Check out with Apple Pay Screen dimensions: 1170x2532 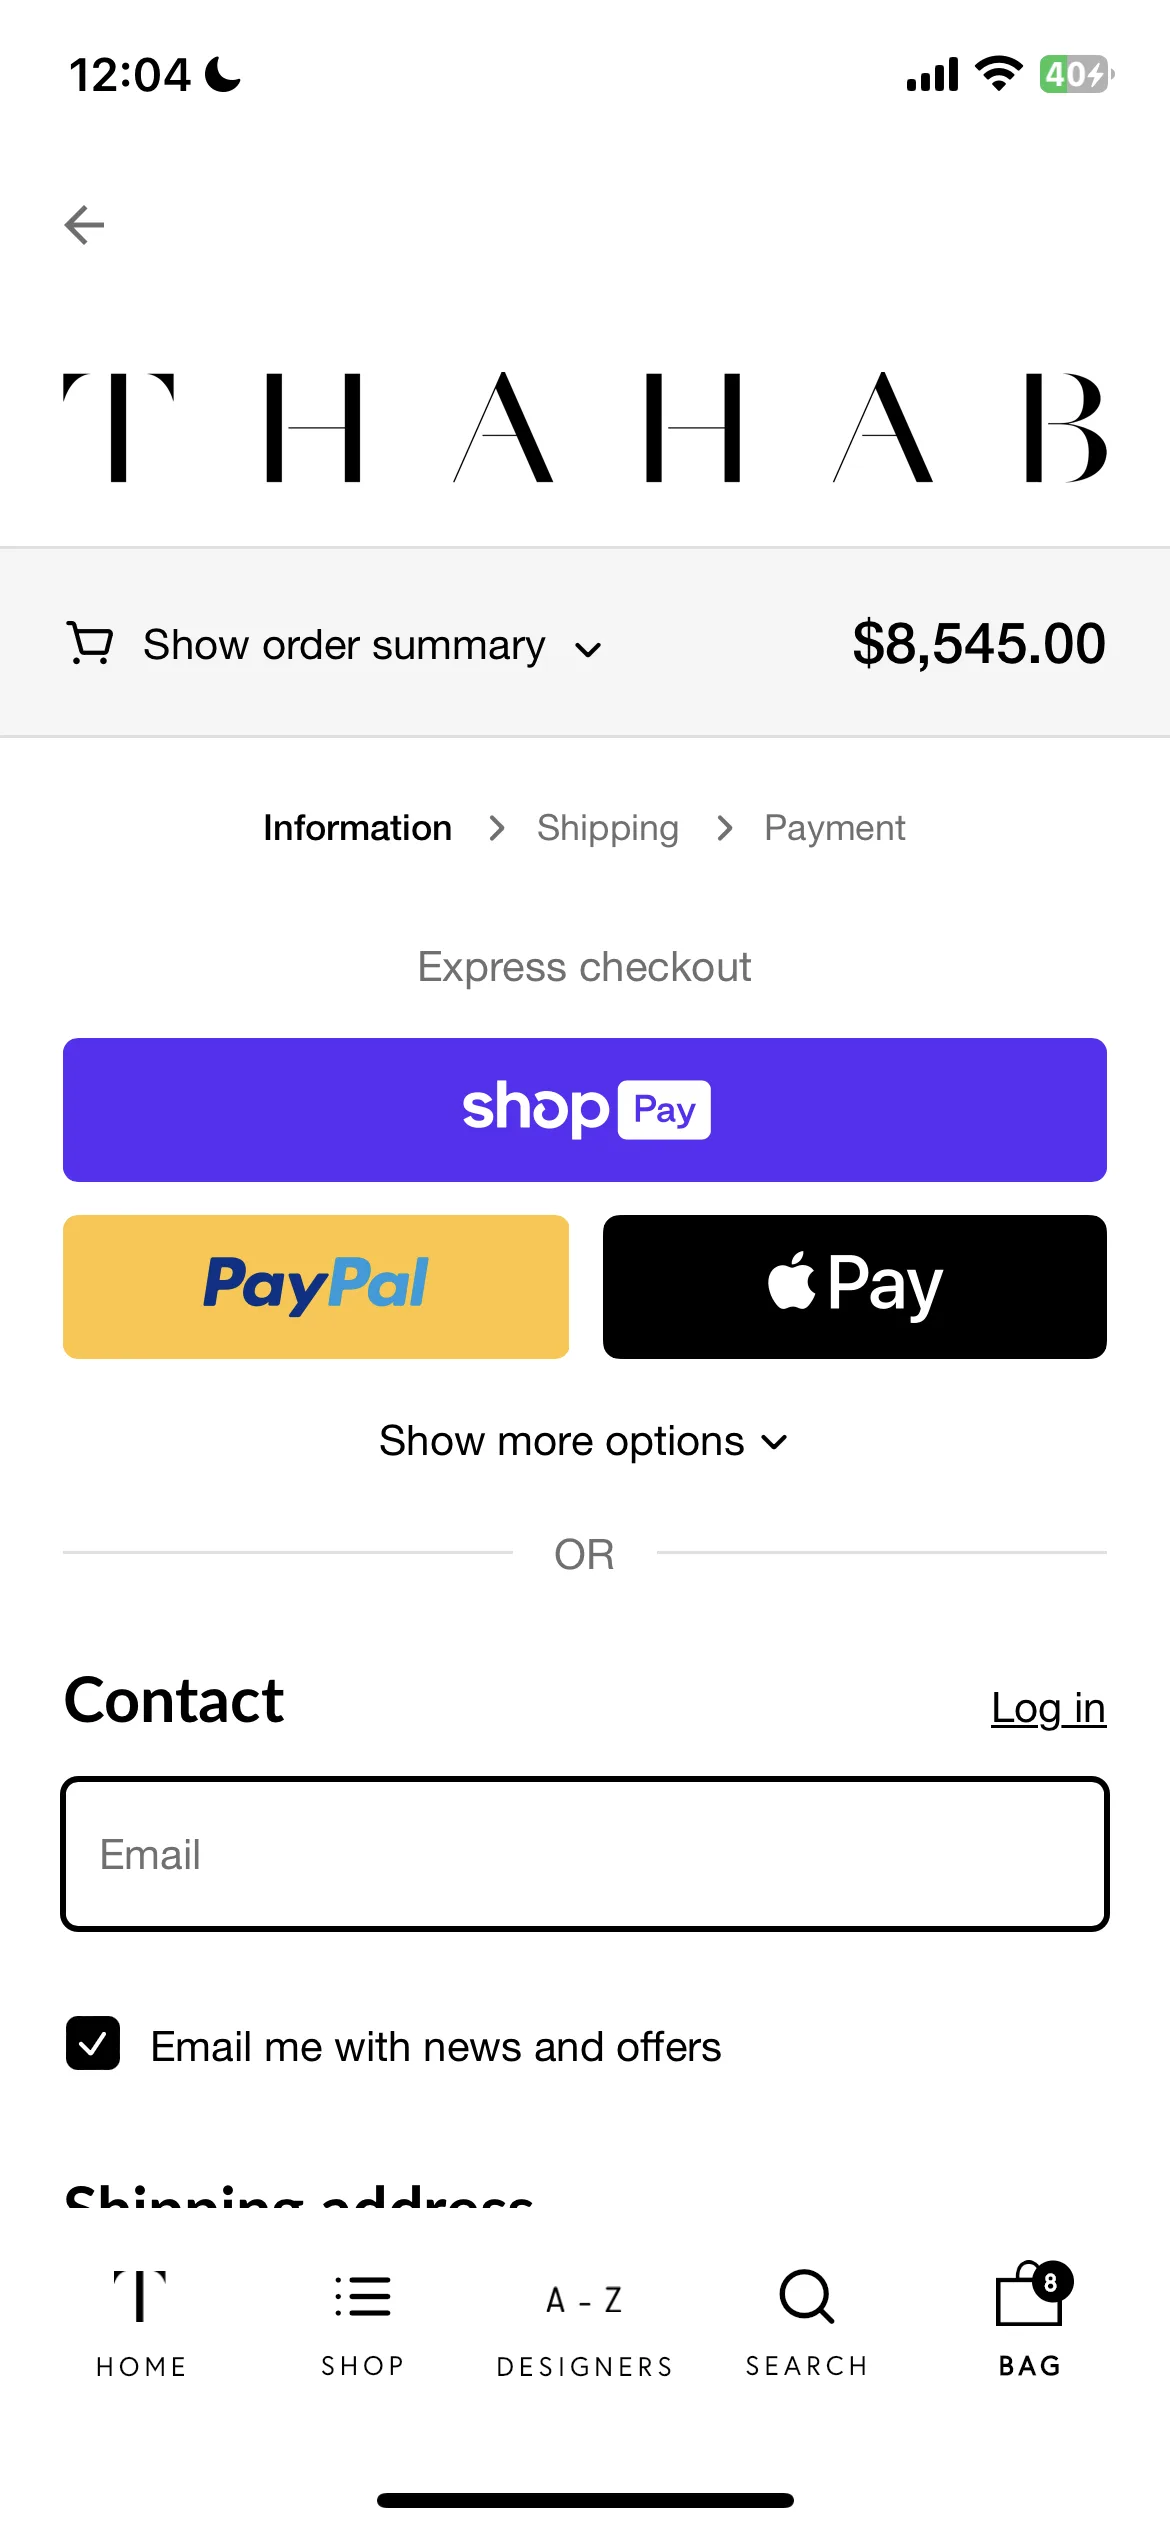point(855,1287)
